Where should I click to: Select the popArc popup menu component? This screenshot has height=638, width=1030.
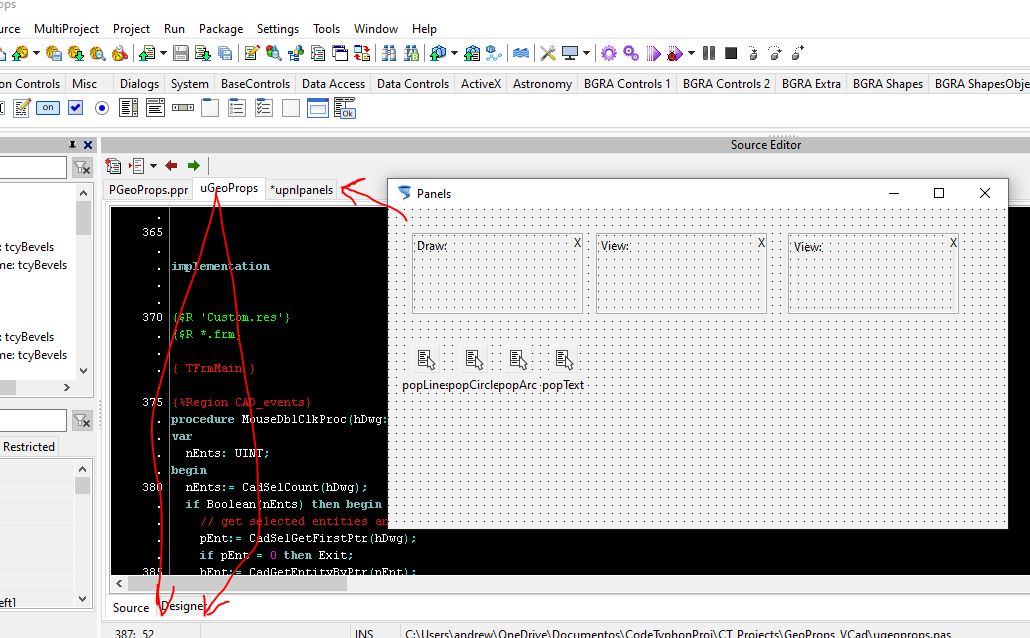pyautogui.click(x=518, y=359)
